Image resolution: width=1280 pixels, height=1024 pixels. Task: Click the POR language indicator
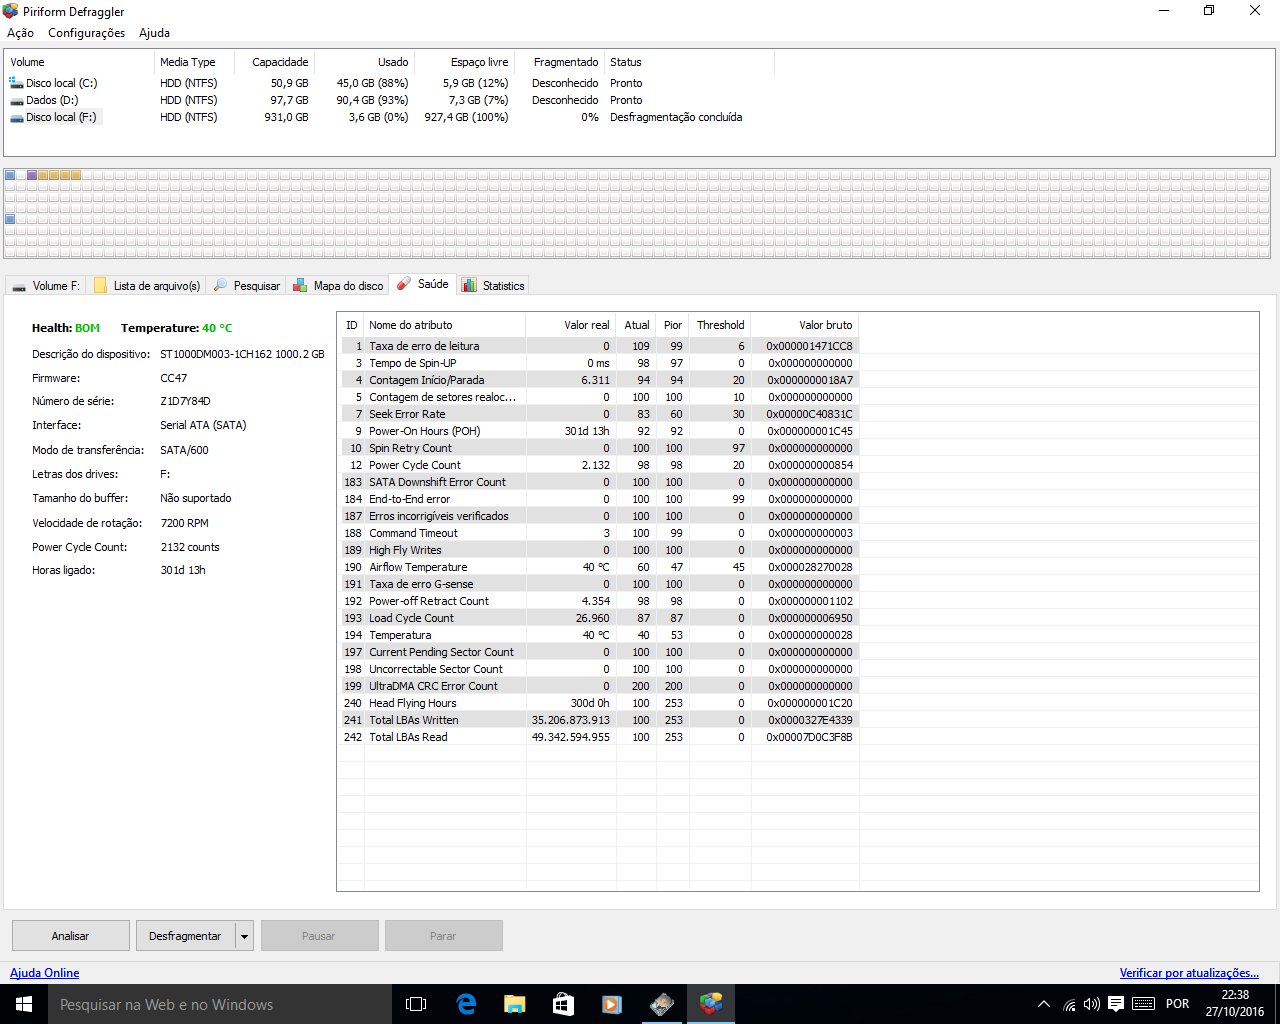(x=1178, y=1004)
